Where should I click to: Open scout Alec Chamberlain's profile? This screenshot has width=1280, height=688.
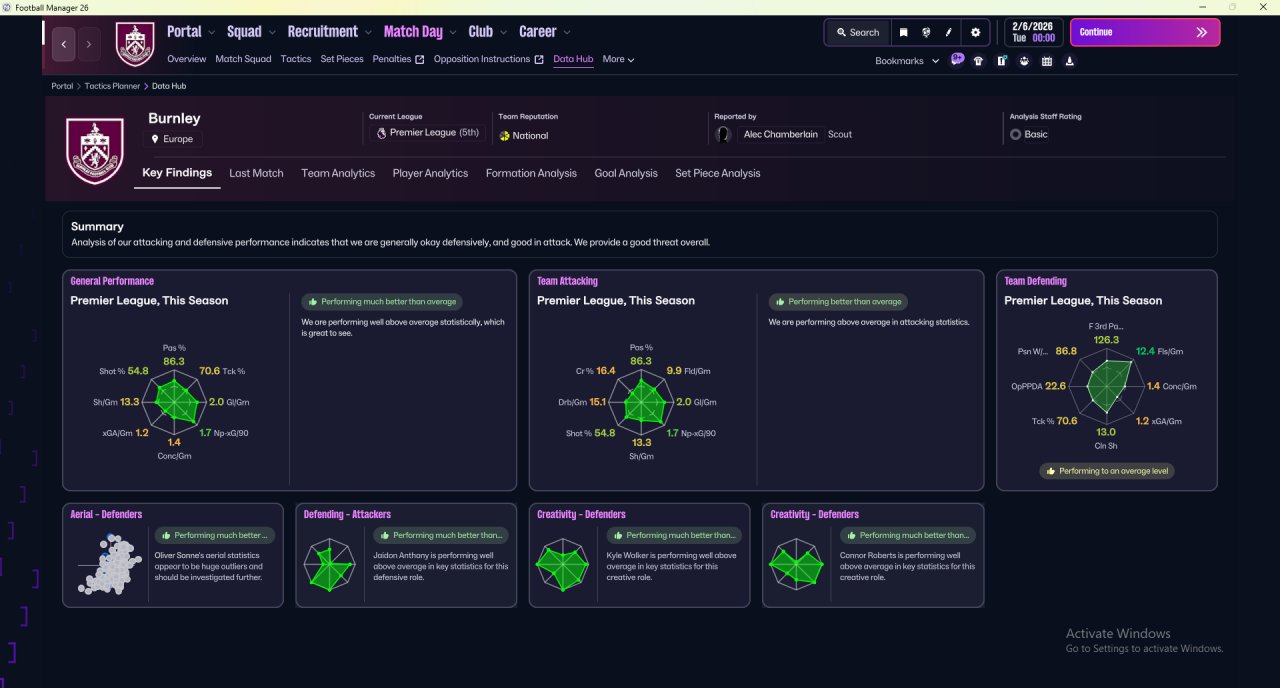tap(782, 134)
